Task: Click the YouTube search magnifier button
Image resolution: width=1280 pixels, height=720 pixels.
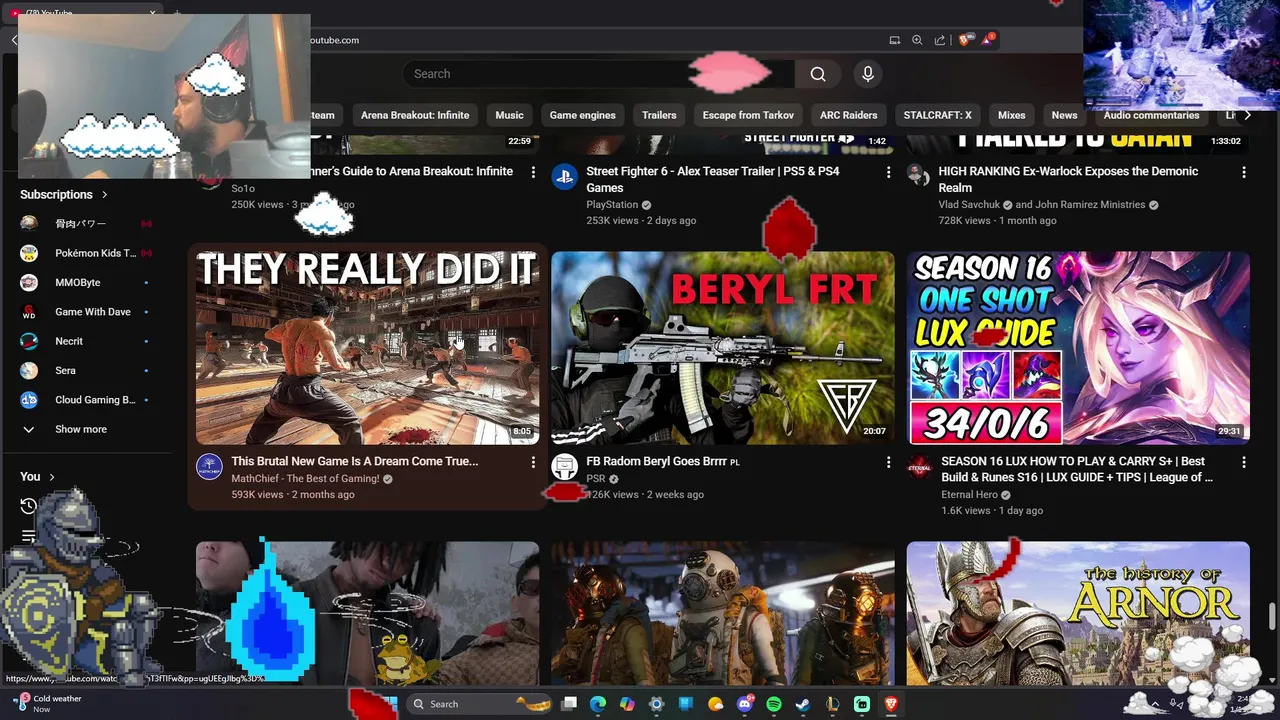Action: coord(818,74)
